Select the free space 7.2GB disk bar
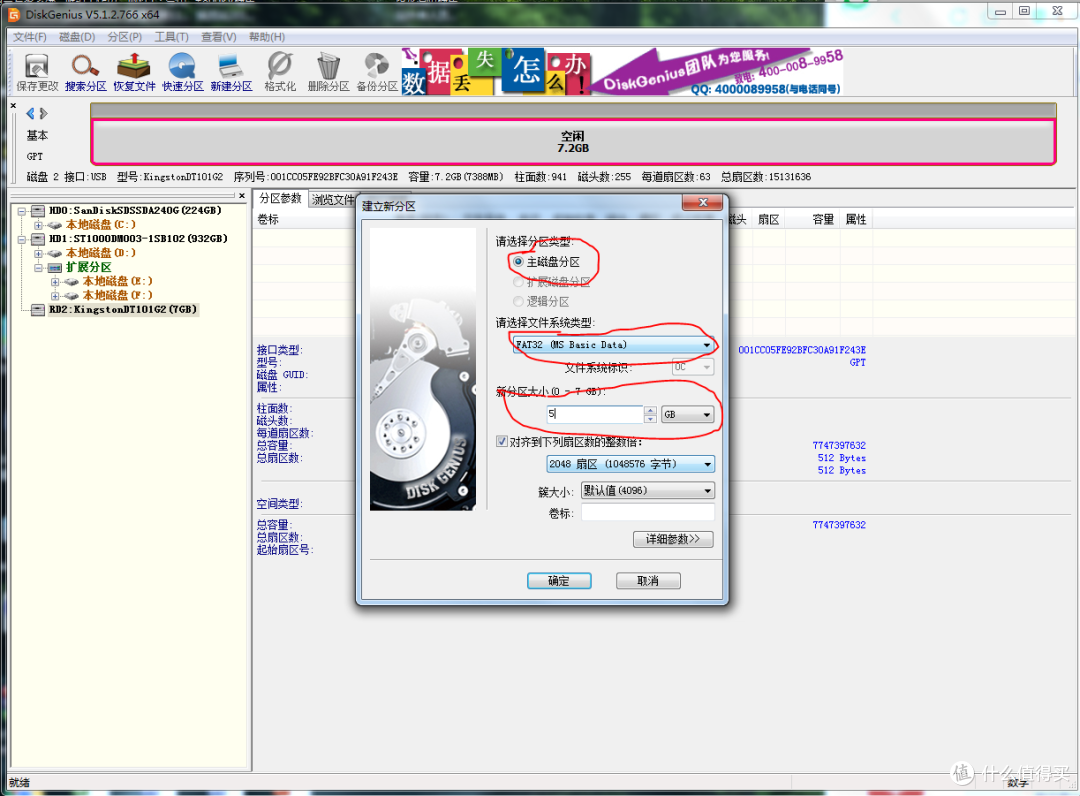This screenshot has height=796, width=1080. click(x=573, y=142)
